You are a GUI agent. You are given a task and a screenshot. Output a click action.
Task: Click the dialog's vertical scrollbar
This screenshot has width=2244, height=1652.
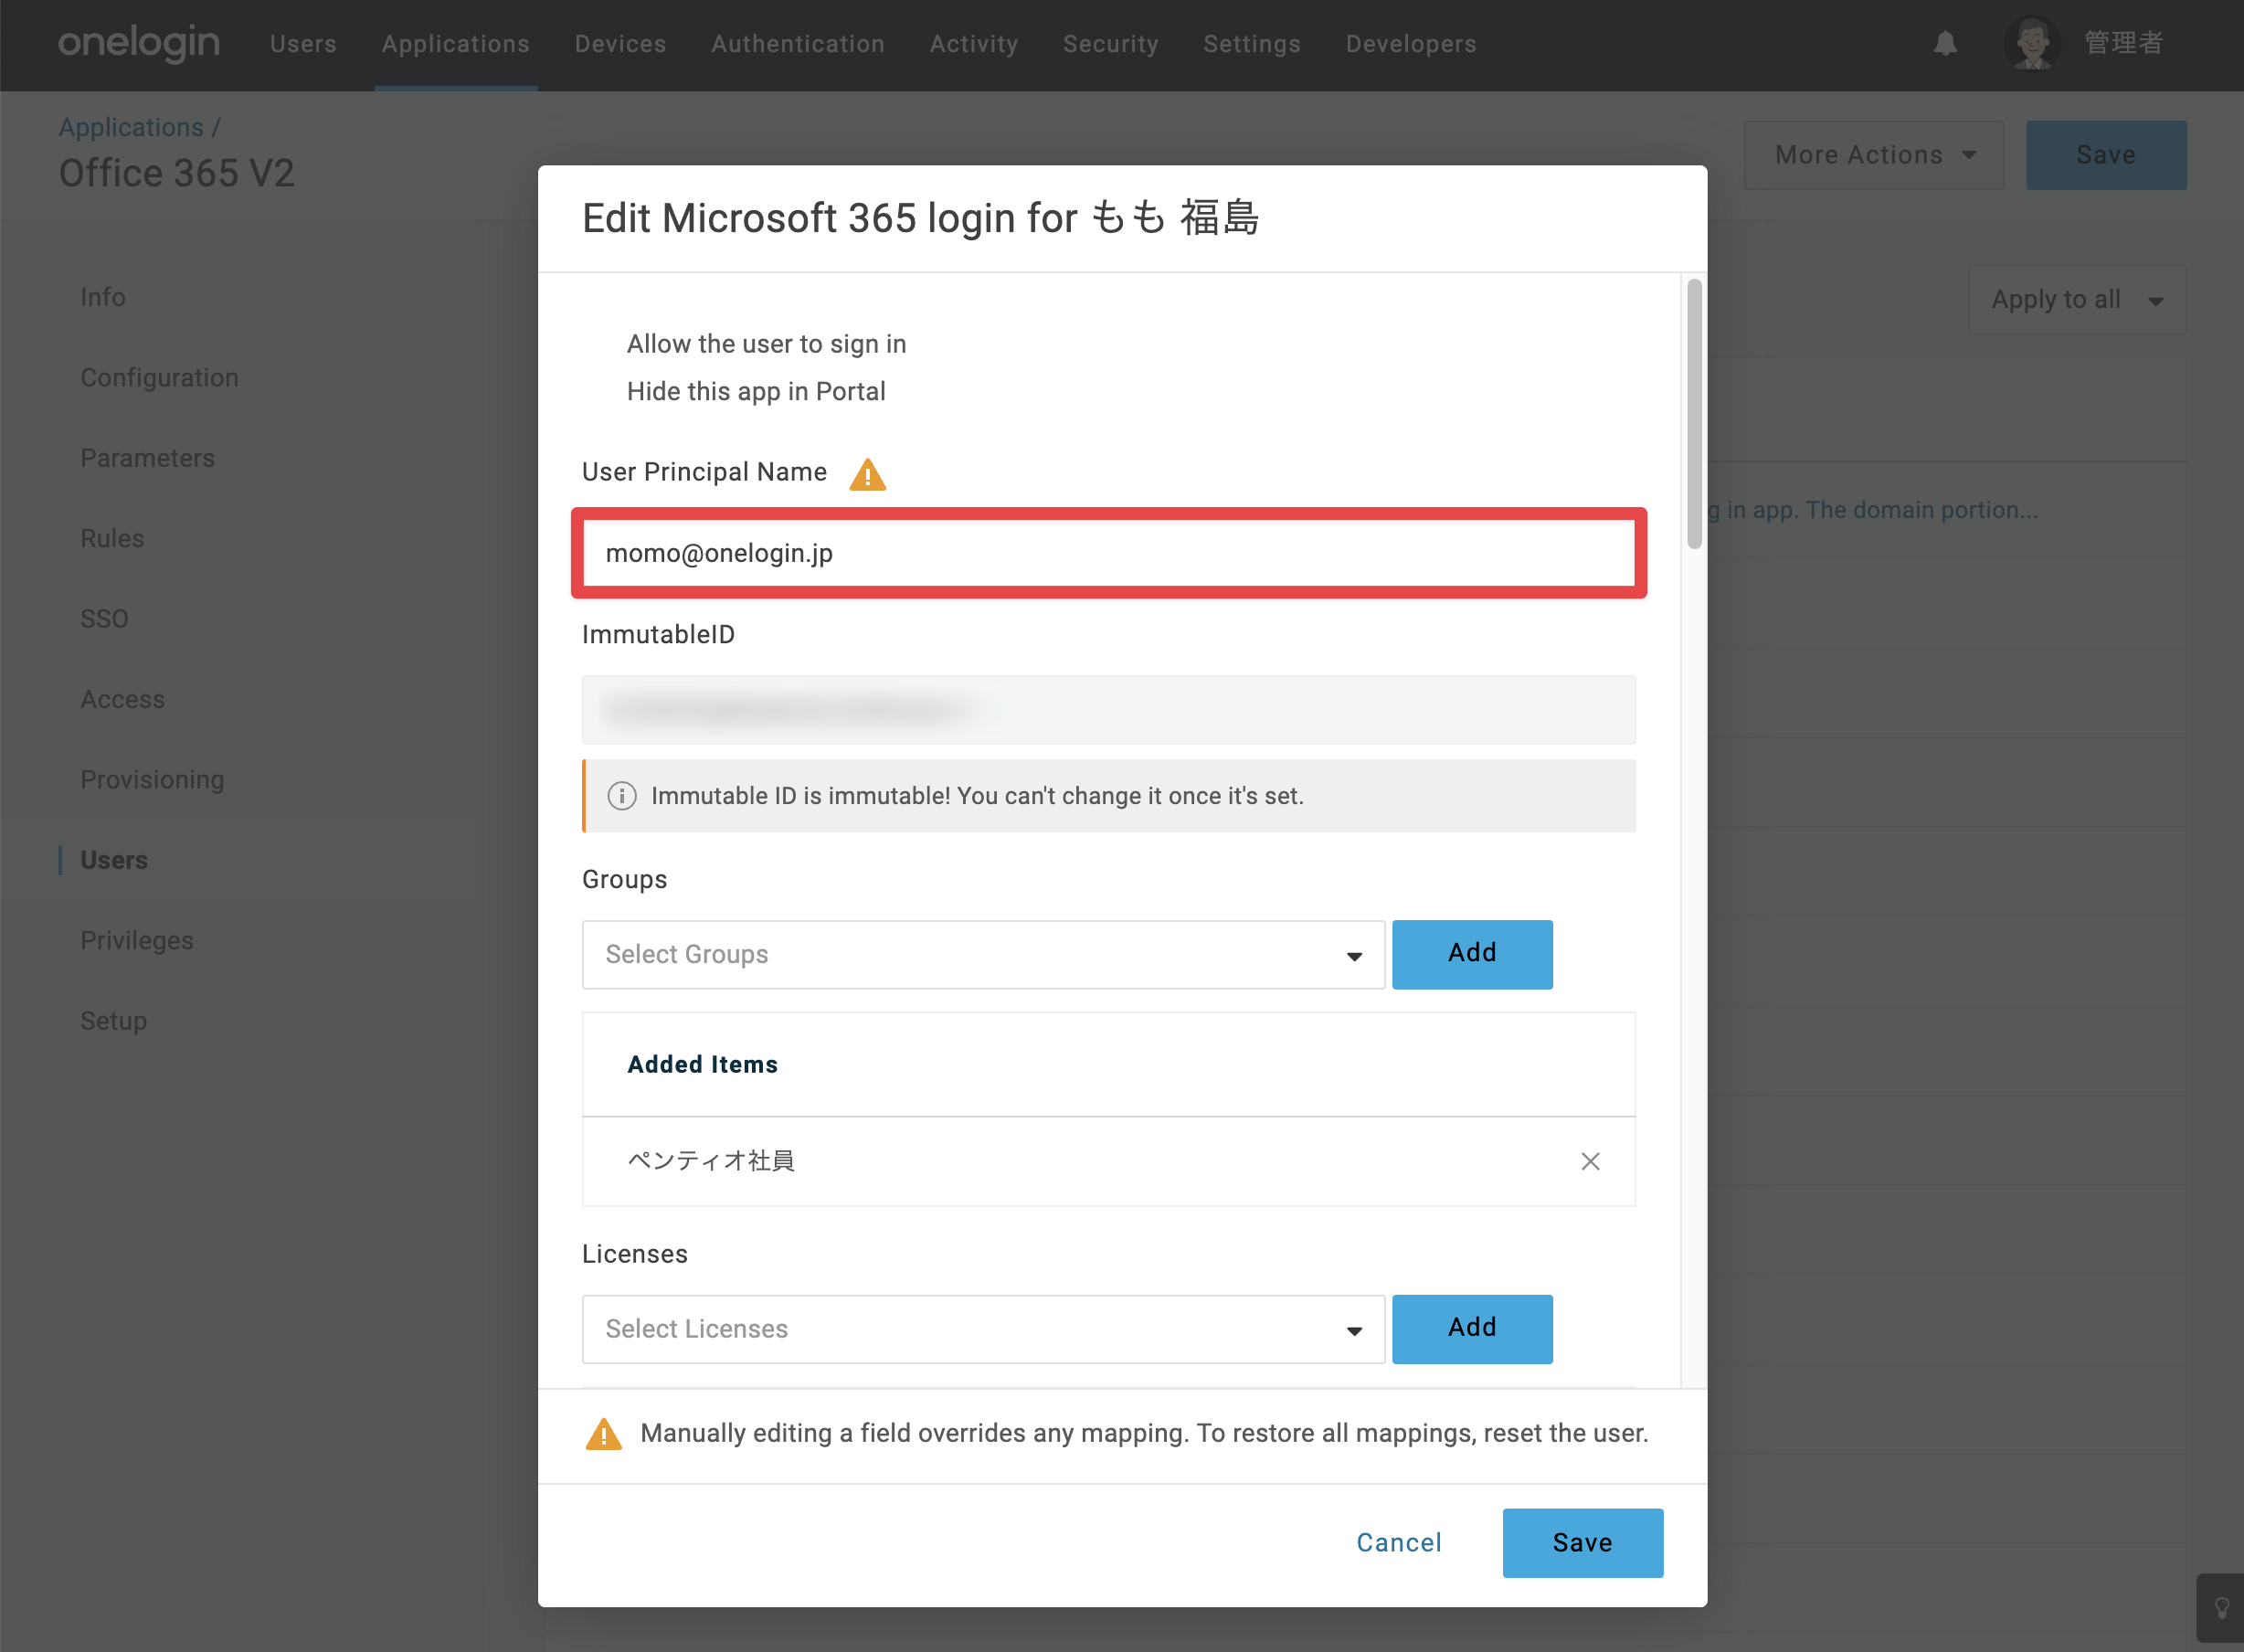(1694, 414)
